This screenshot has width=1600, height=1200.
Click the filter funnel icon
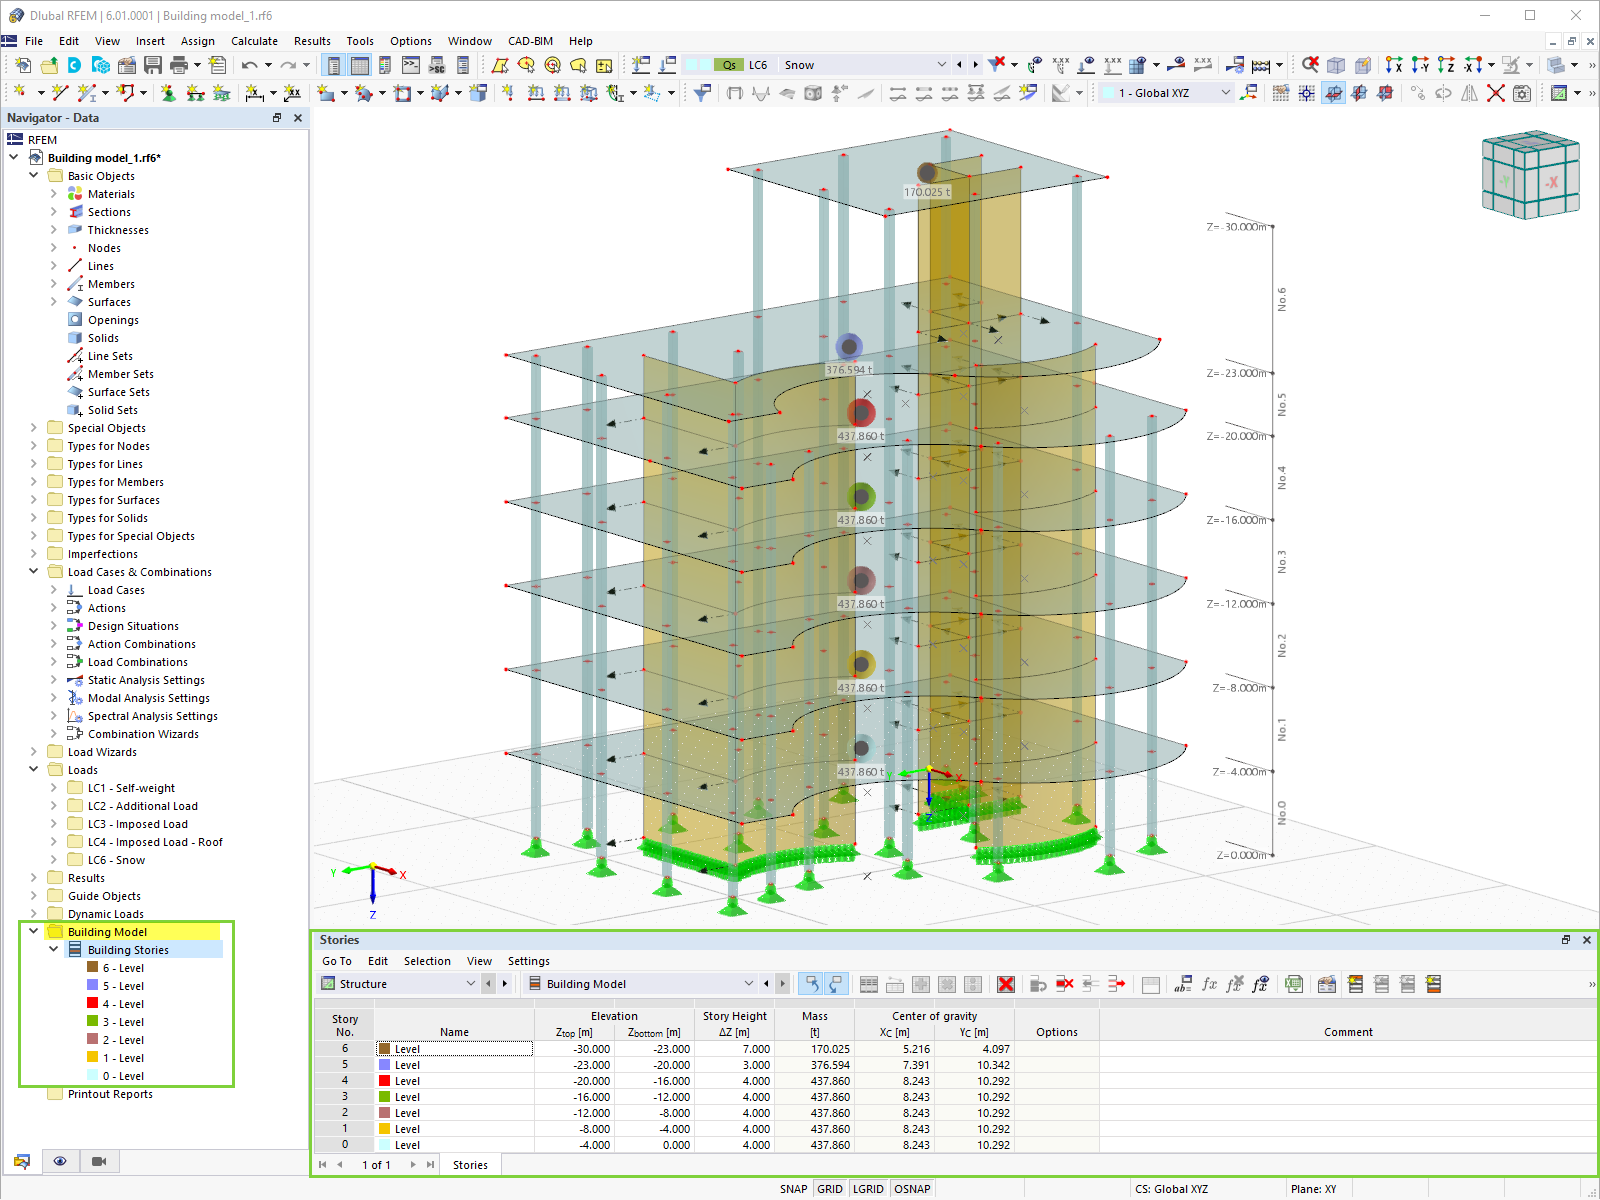pyautogui.click(x=703, y=93)
